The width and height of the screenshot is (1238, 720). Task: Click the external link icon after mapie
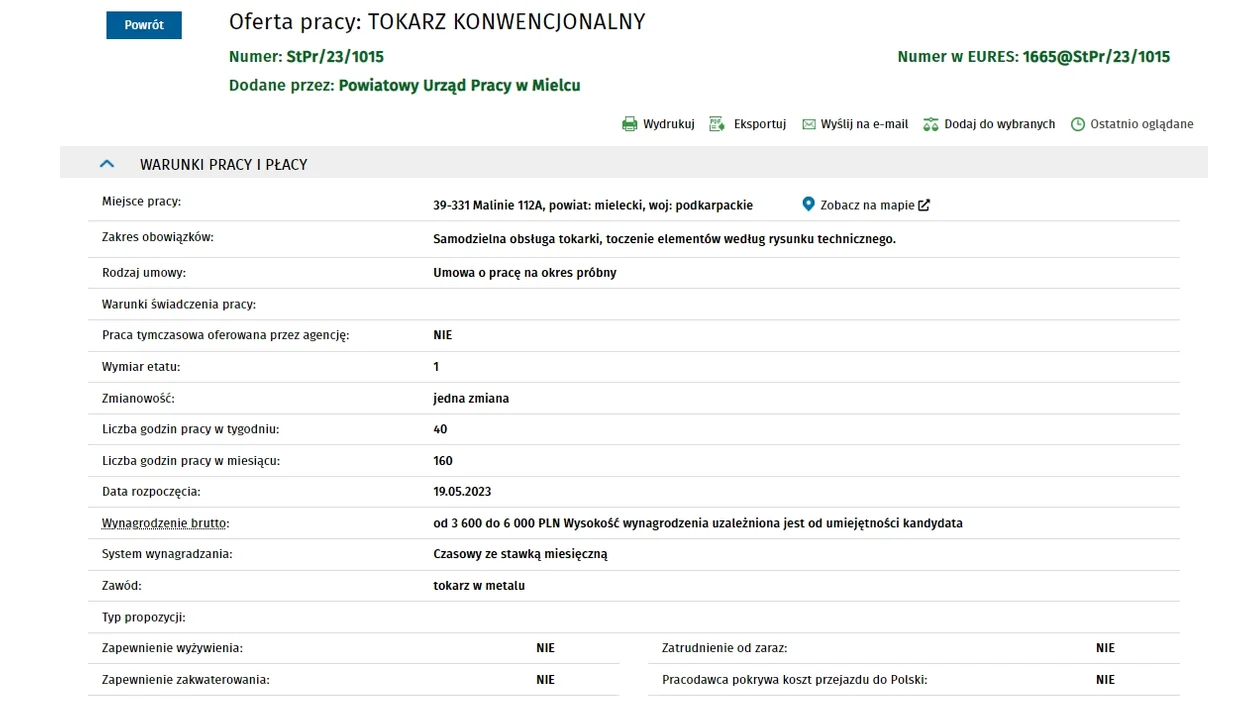click(924, 205)
